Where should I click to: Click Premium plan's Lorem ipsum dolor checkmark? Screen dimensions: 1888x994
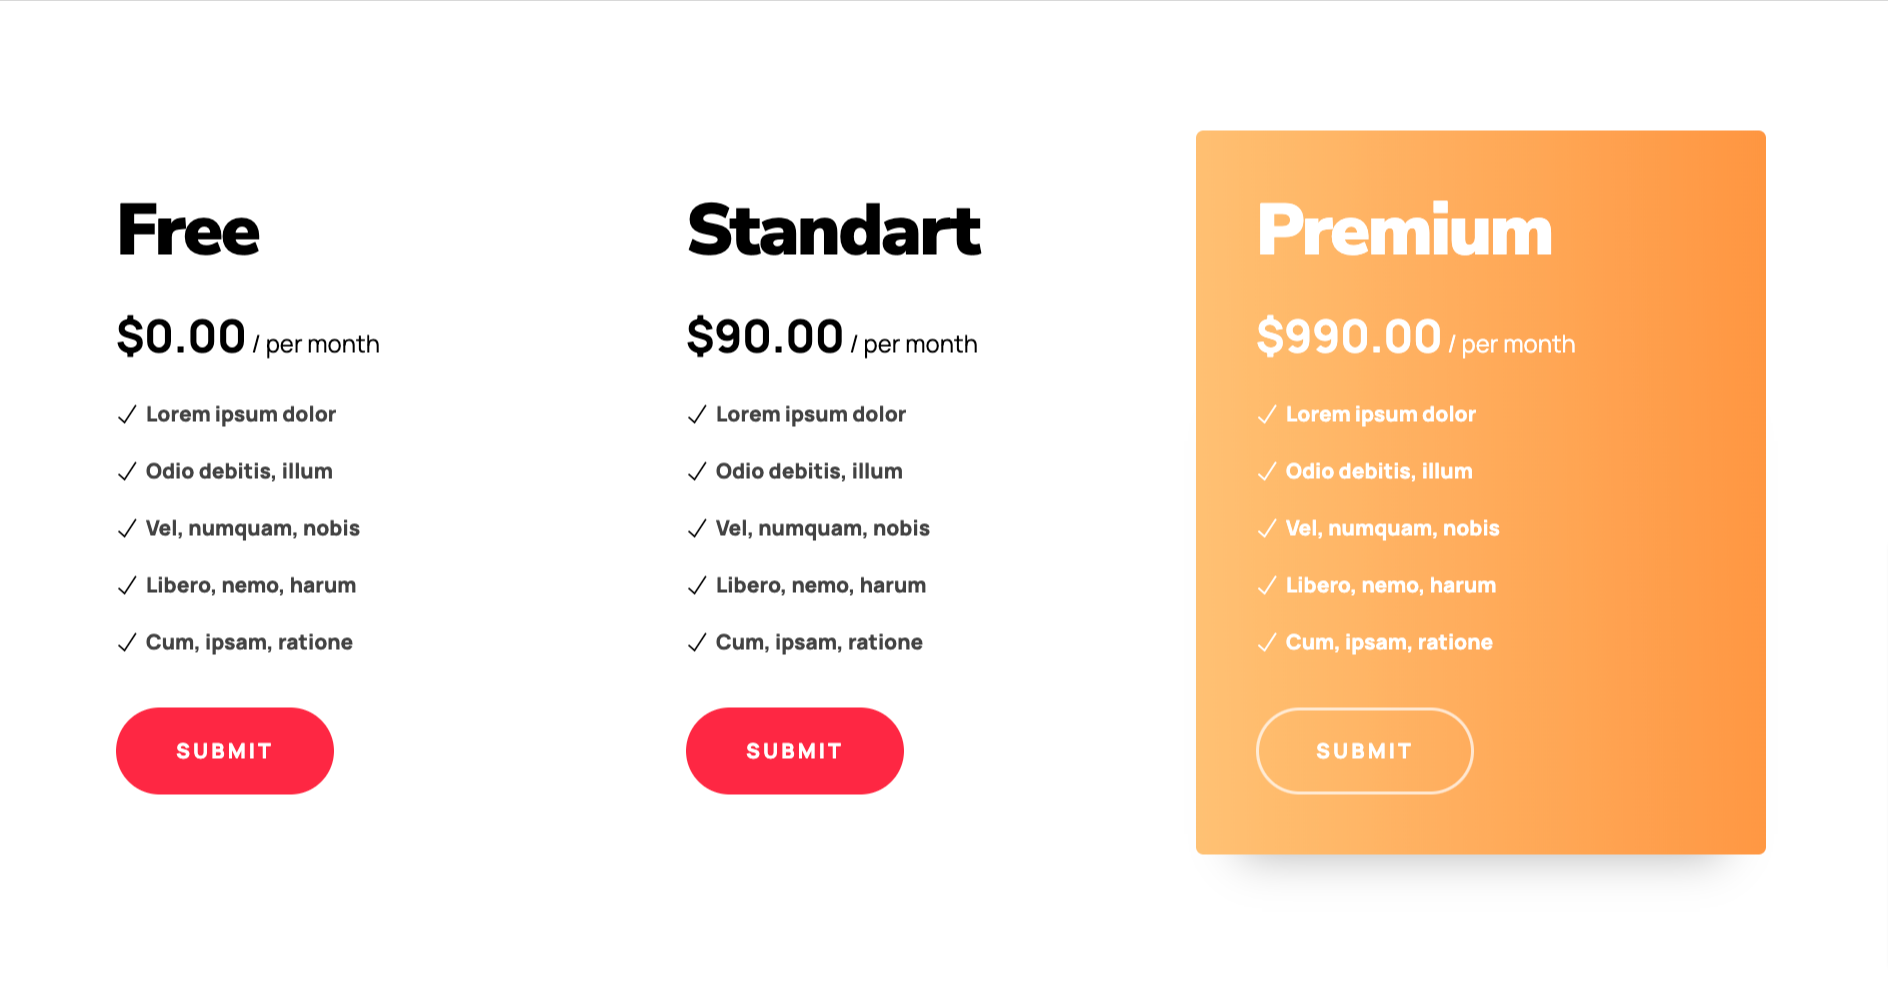point(1267,415)
